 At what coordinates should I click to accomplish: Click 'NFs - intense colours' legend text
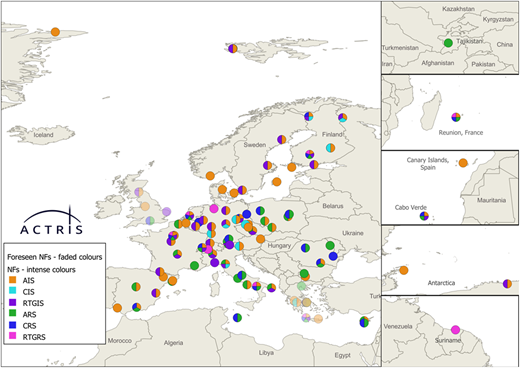pyautogui.click(x=41, y=269)
